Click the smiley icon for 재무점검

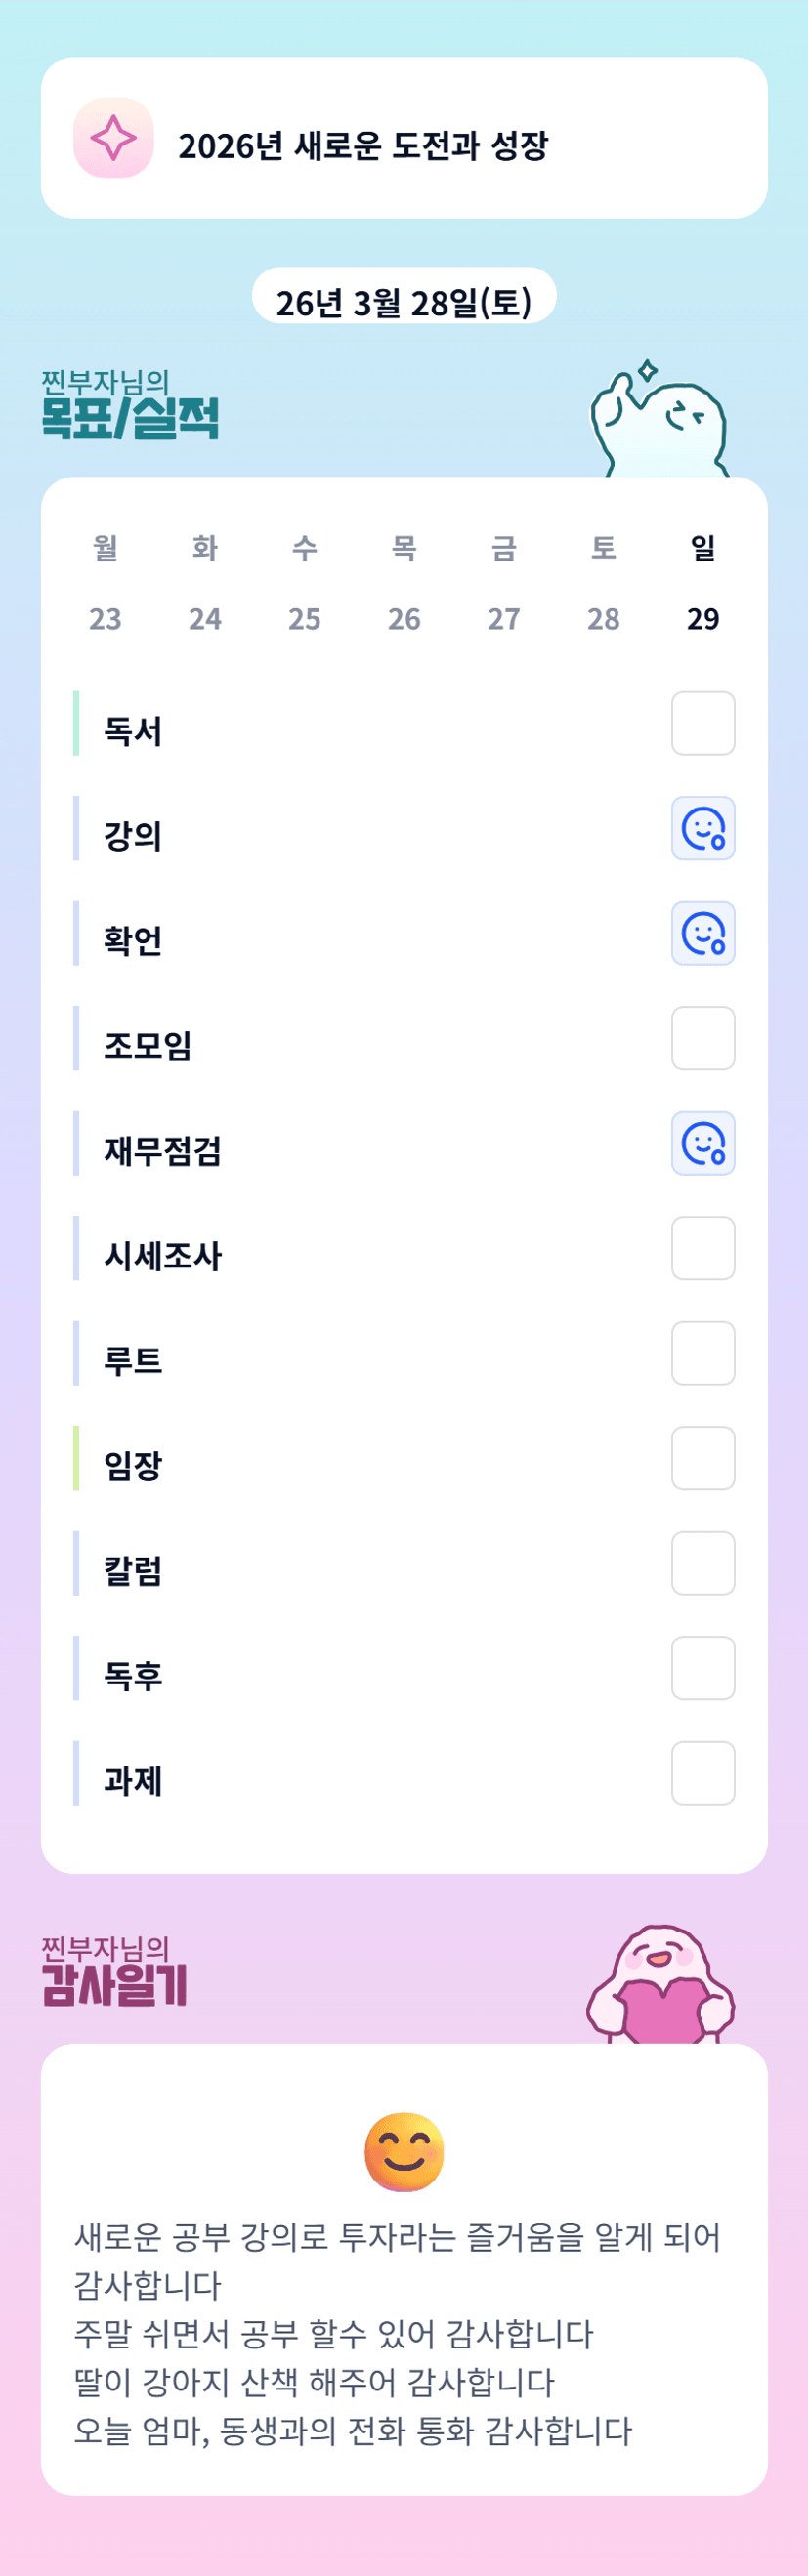[x=703, y=1143]
